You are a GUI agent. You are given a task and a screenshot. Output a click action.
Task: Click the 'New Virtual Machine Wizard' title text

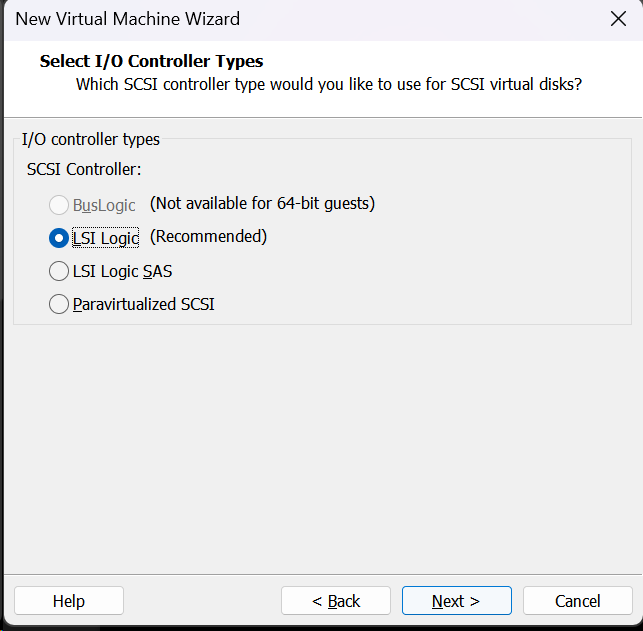(x=128, y=19)
